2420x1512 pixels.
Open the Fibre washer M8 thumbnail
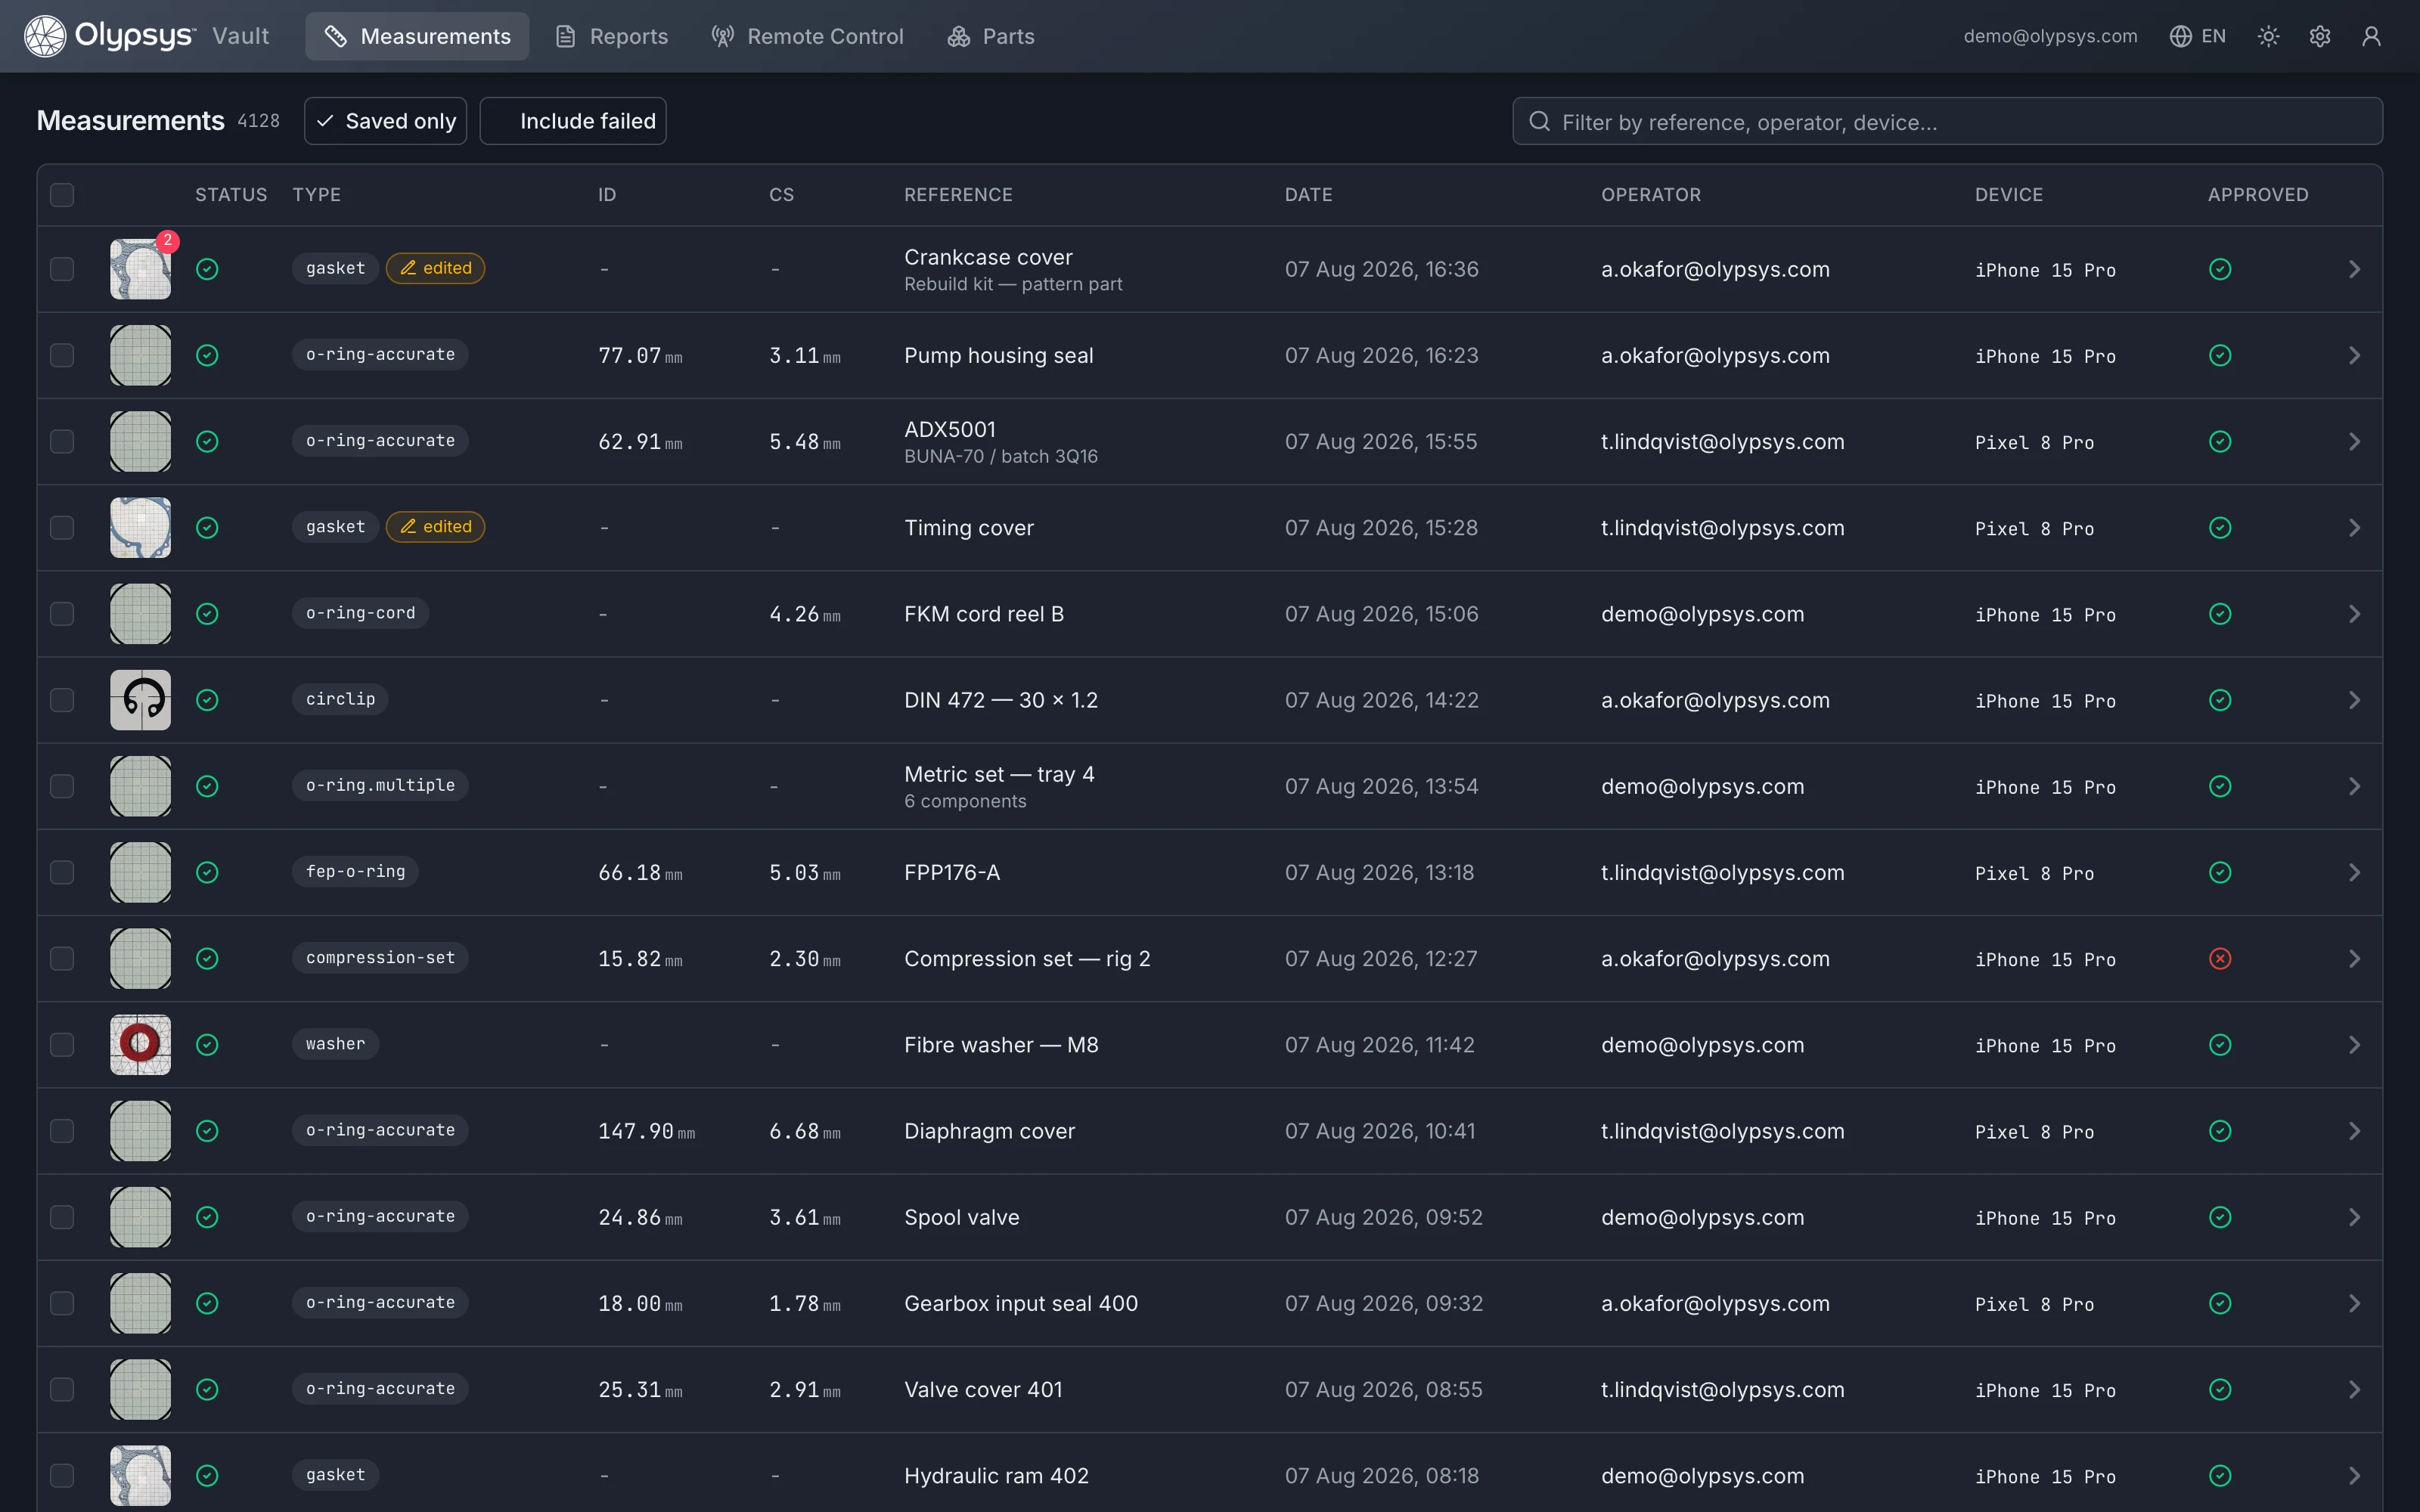click(x=140, y=1044)
